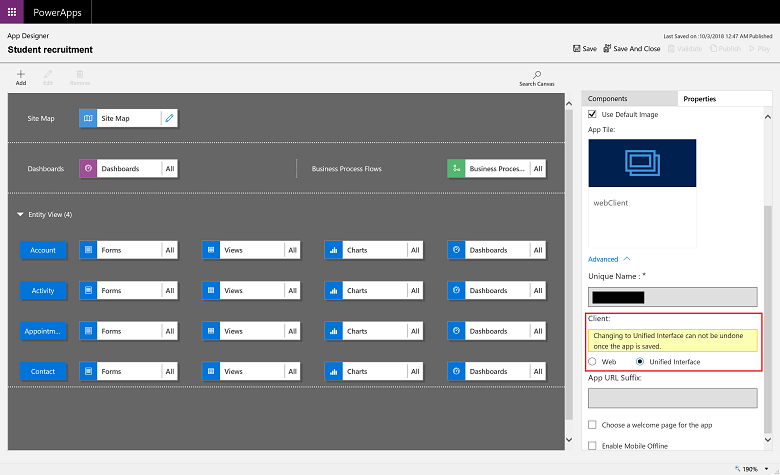Select the purple Dashboards tile icon
Image resolution: width=780 pixels, height=475 pixels.
tap(89, 169)
